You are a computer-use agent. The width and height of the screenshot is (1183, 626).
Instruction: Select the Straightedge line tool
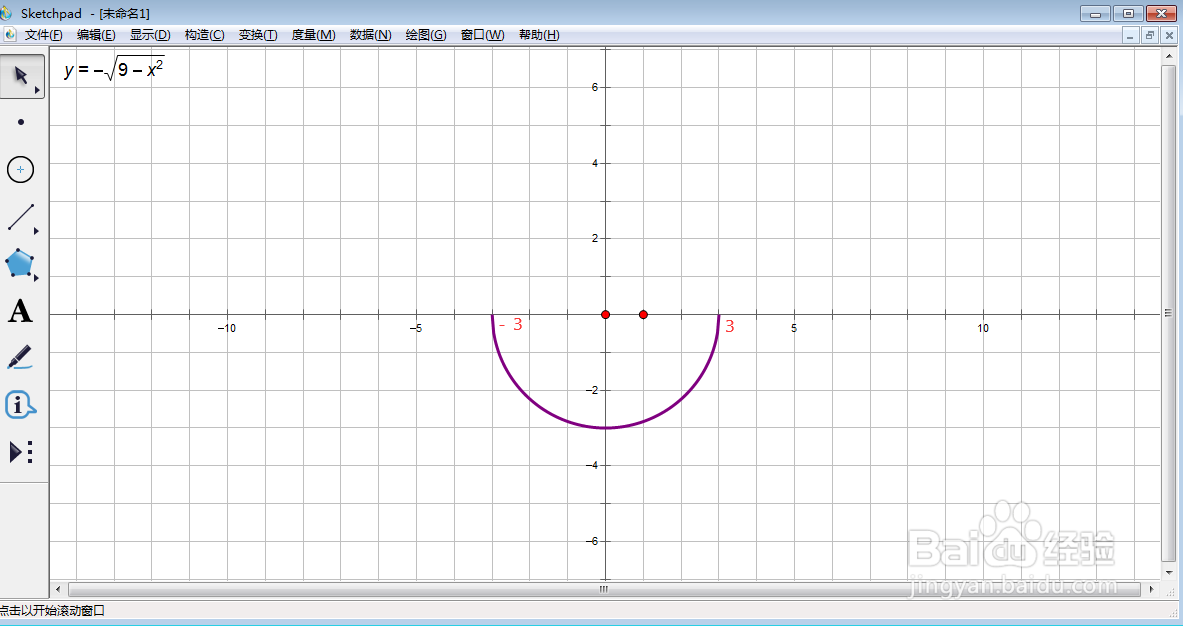tap(20, 217)
